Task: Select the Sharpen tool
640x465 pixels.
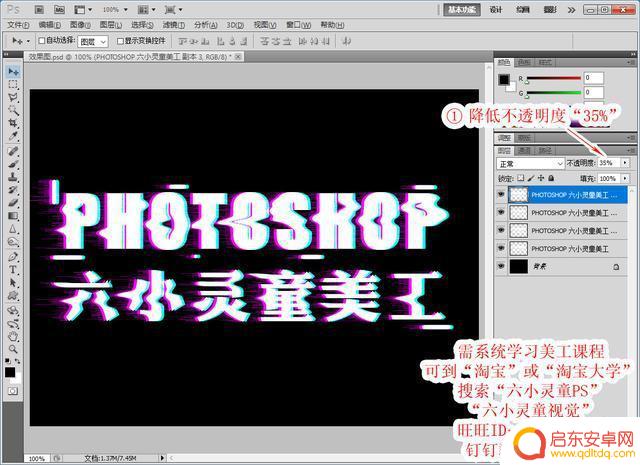Action: (x=13, y=229)
